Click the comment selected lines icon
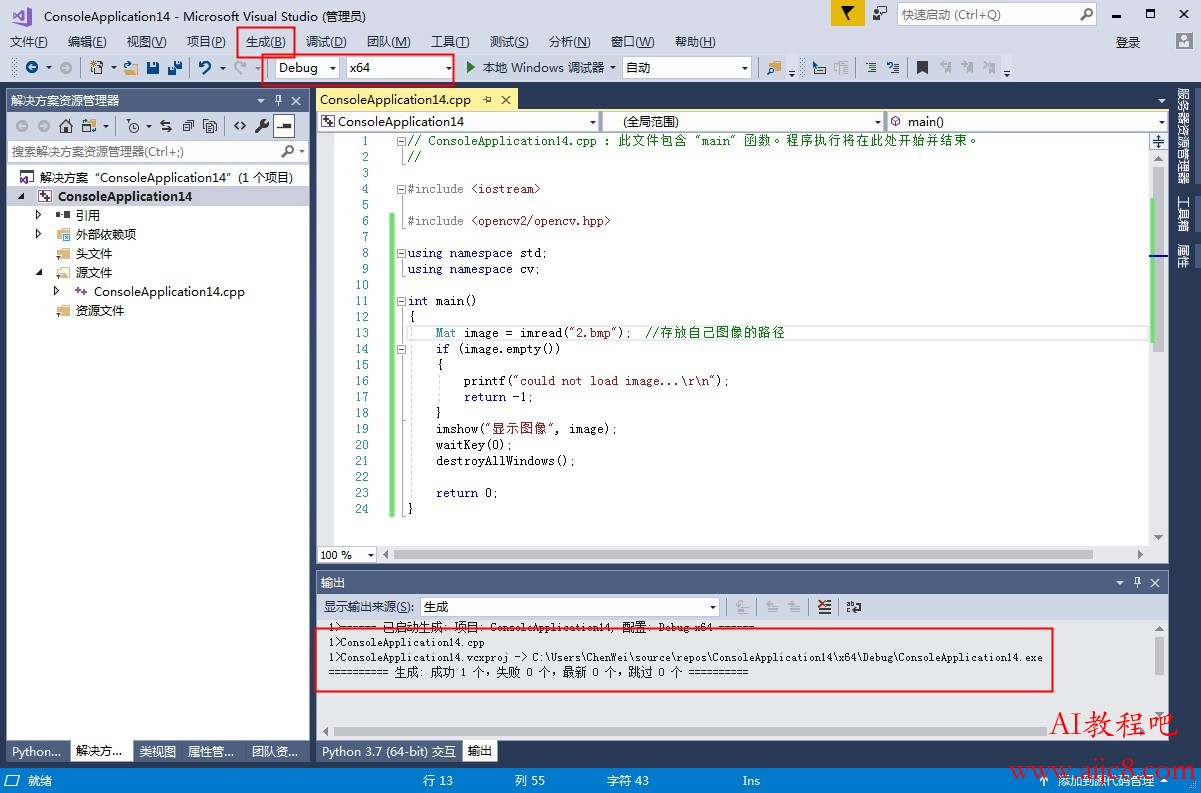This screenshot has height=793, width=1201. [x=871, y=67]
